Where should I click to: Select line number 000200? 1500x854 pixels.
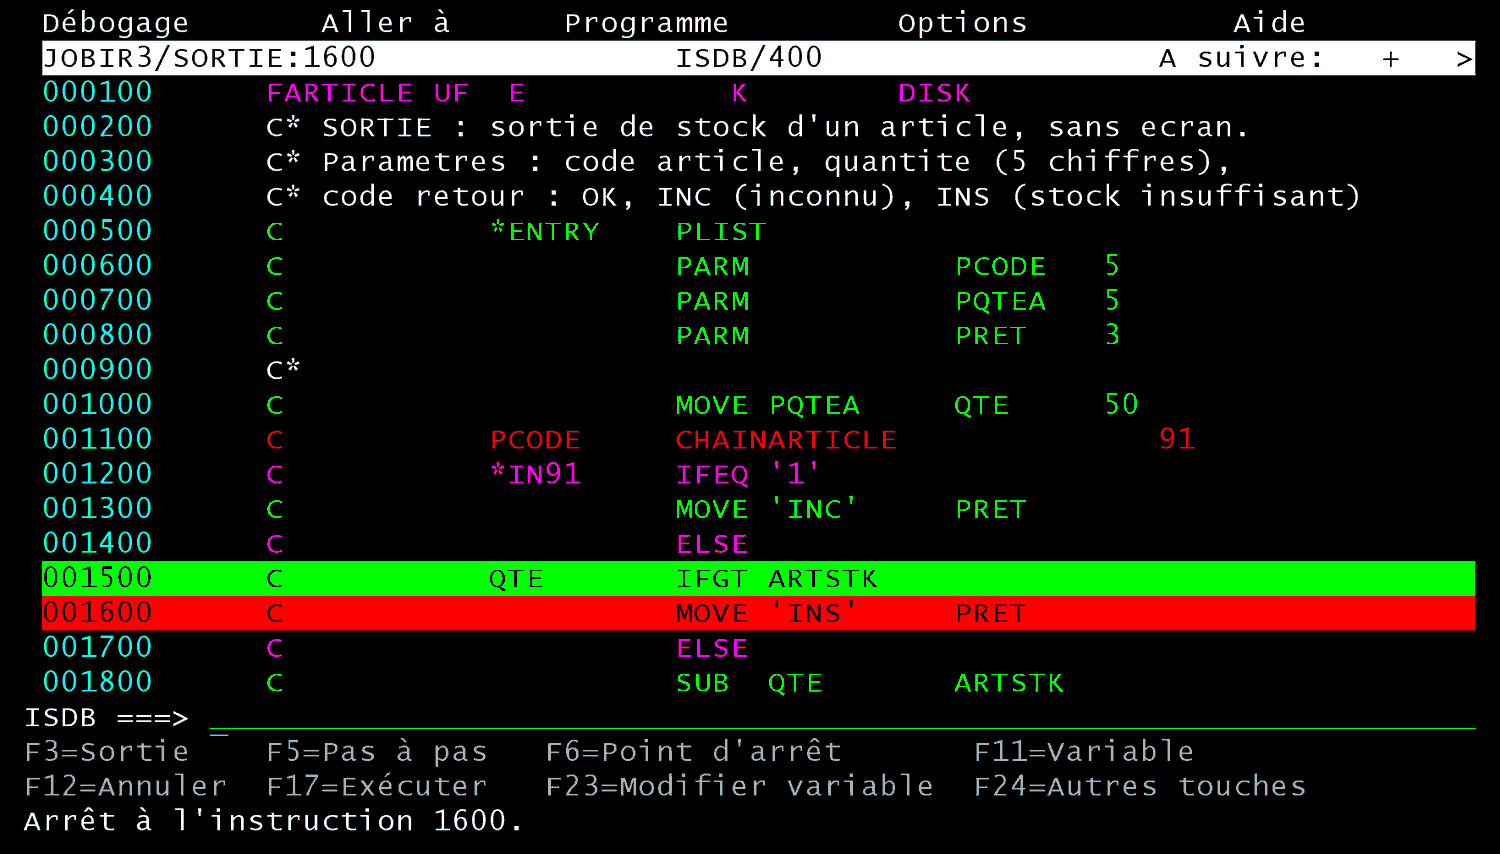coord(97,127)
